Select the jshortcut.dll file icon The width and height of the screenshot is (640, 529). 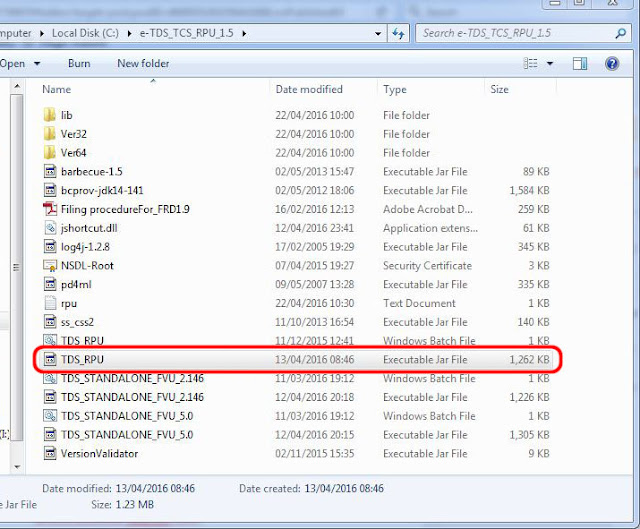[50, 228]
